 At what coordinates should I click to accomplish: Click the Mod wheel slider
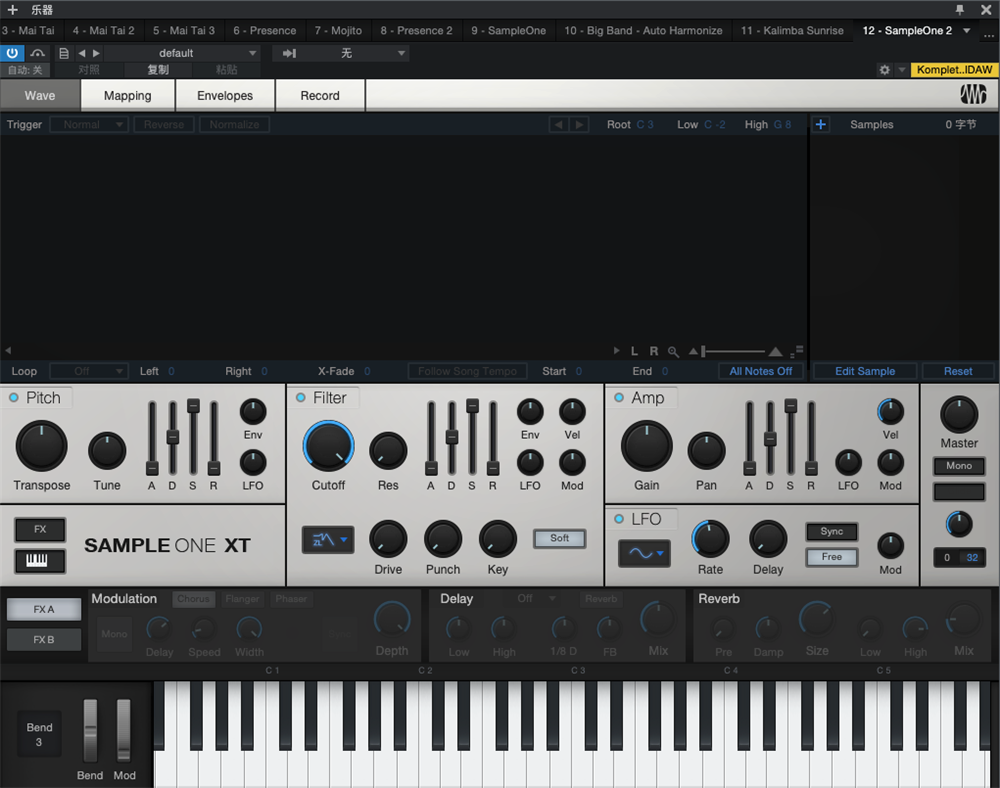[x=123, y=731]
